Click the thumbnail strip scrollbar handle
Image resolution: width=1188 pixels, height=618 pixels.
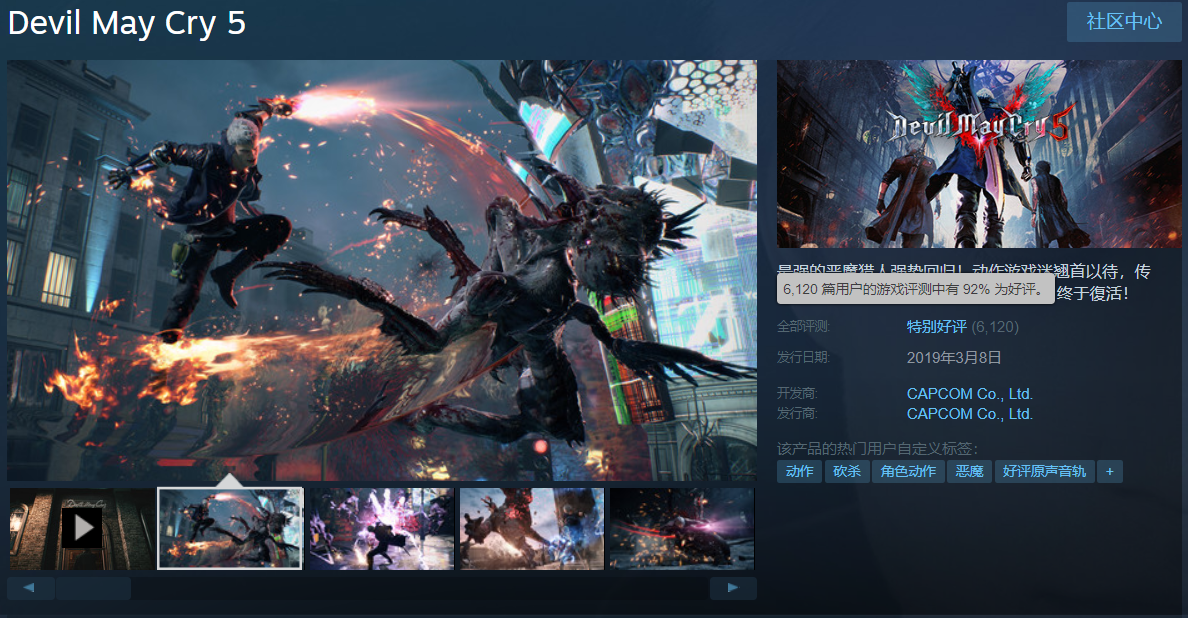(x=93, y=588)
